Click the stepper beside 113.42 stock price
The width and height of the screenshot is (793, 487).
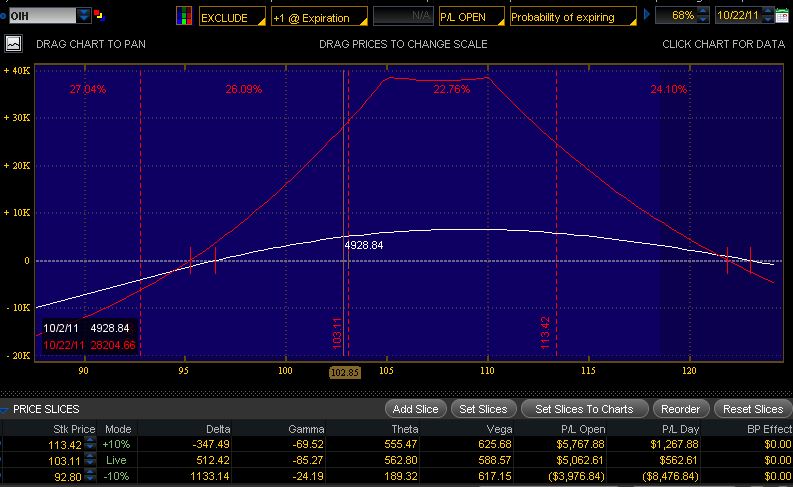click(x=90, y=444)
